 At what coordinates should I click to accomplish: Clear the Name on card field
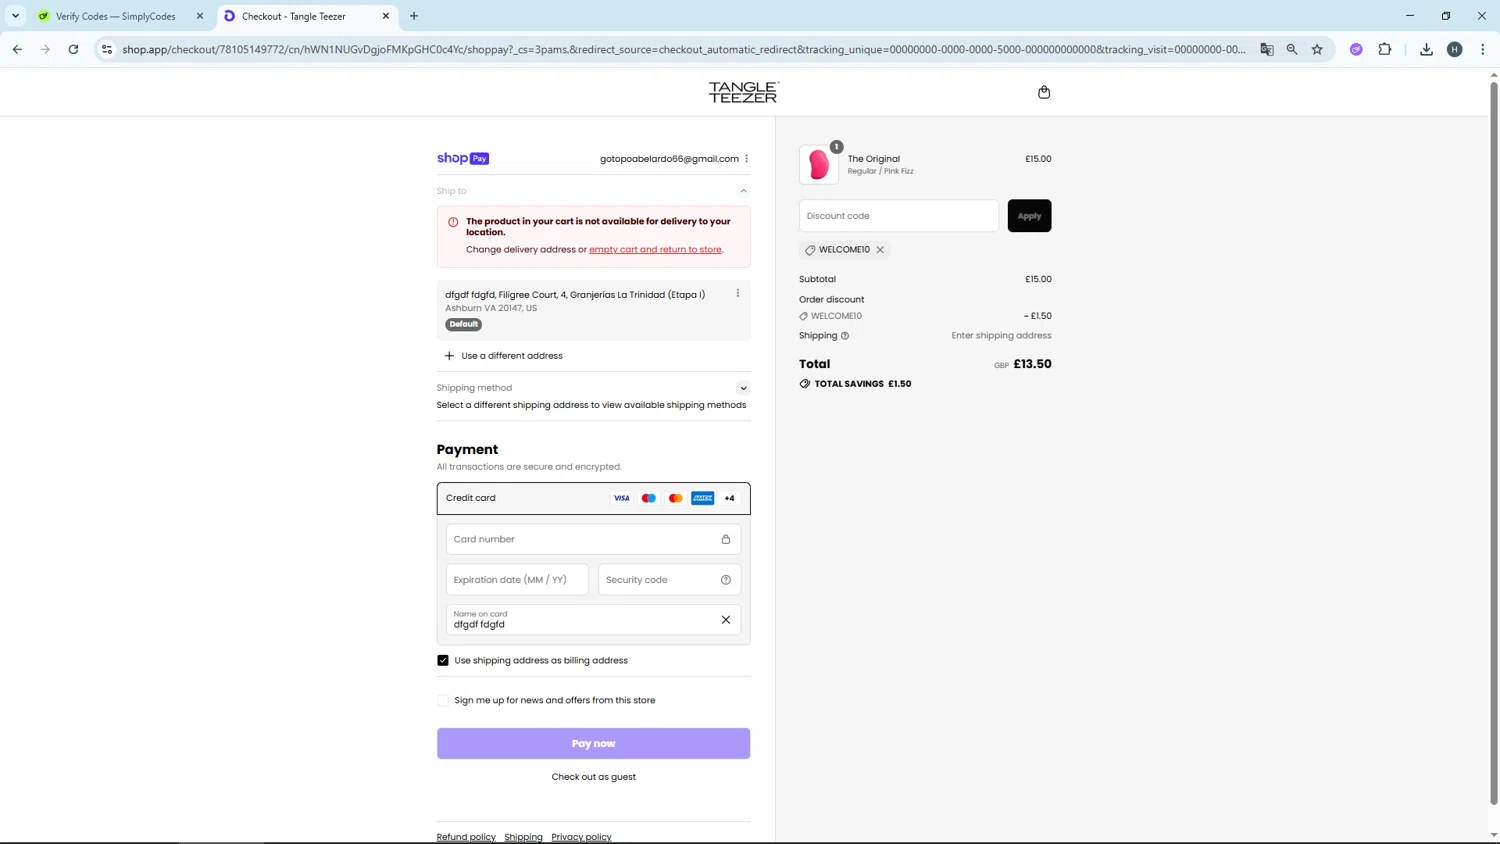point(726,620)
